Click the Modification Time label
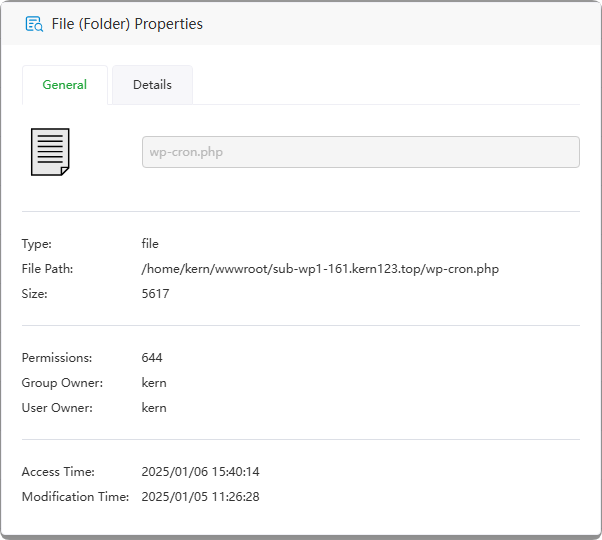This screenshot has width=602, height=540. click(75, 497)
